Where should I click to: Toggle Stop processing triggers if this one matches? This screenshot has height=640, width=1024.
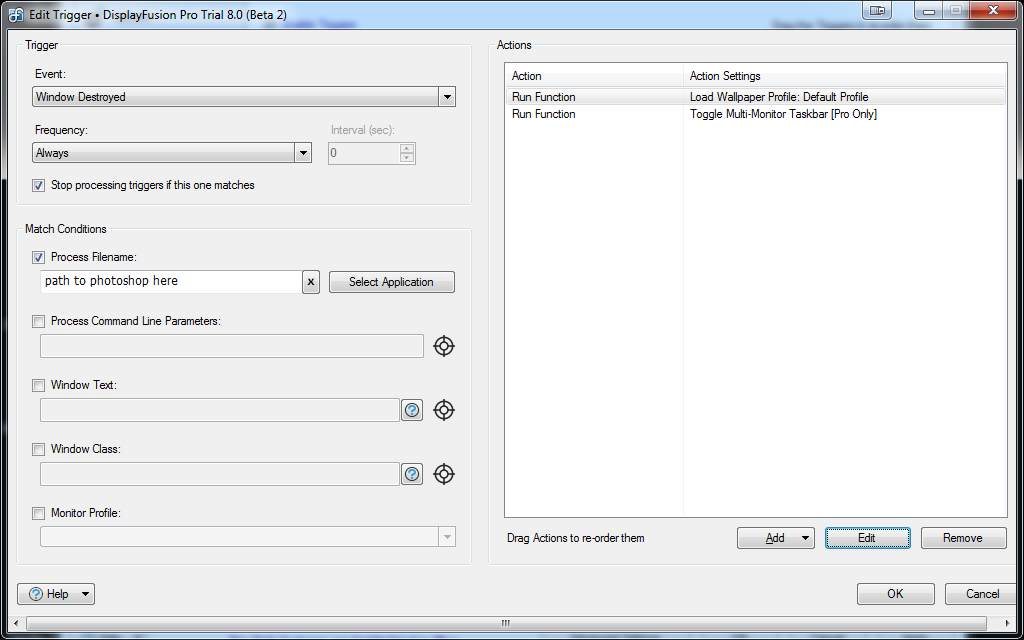point(39,185)
